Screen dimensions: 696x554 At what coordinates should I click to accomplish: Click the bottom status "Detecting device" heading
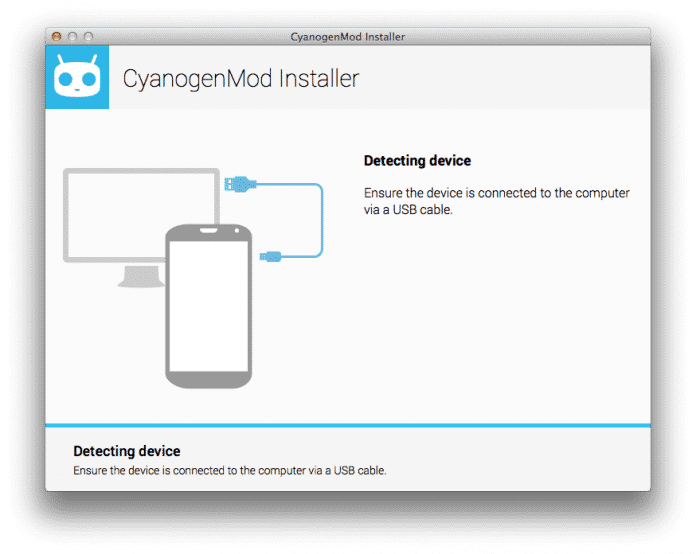tap(127, 451)
